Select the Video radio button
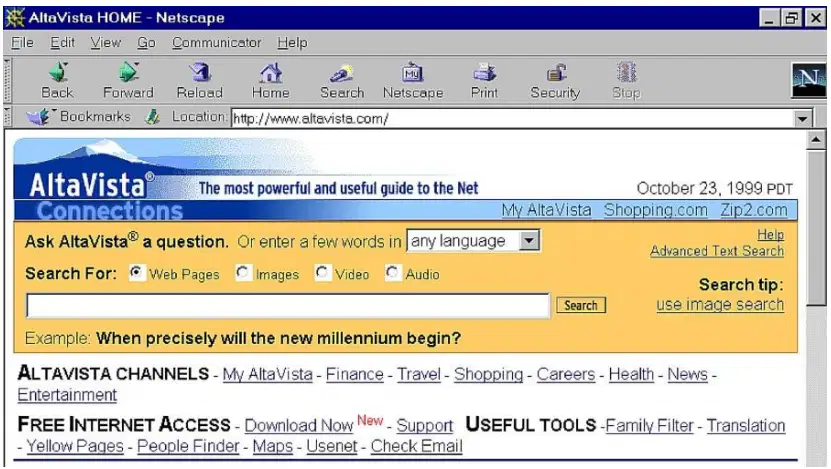The image size is (831, 469). point(322,273)
